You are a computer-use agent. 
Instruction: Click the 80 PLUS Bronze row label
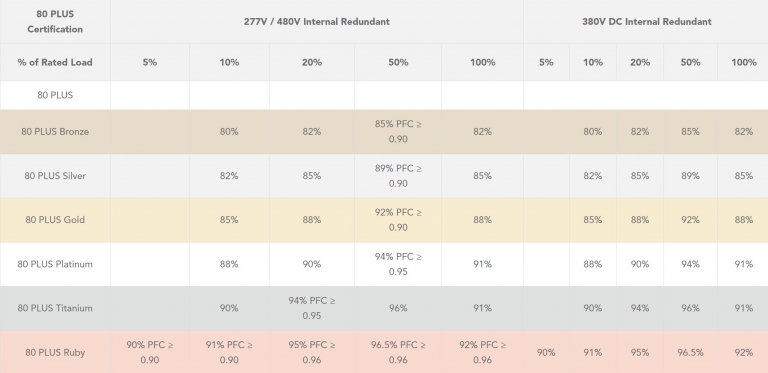click(x=55, y=132)
